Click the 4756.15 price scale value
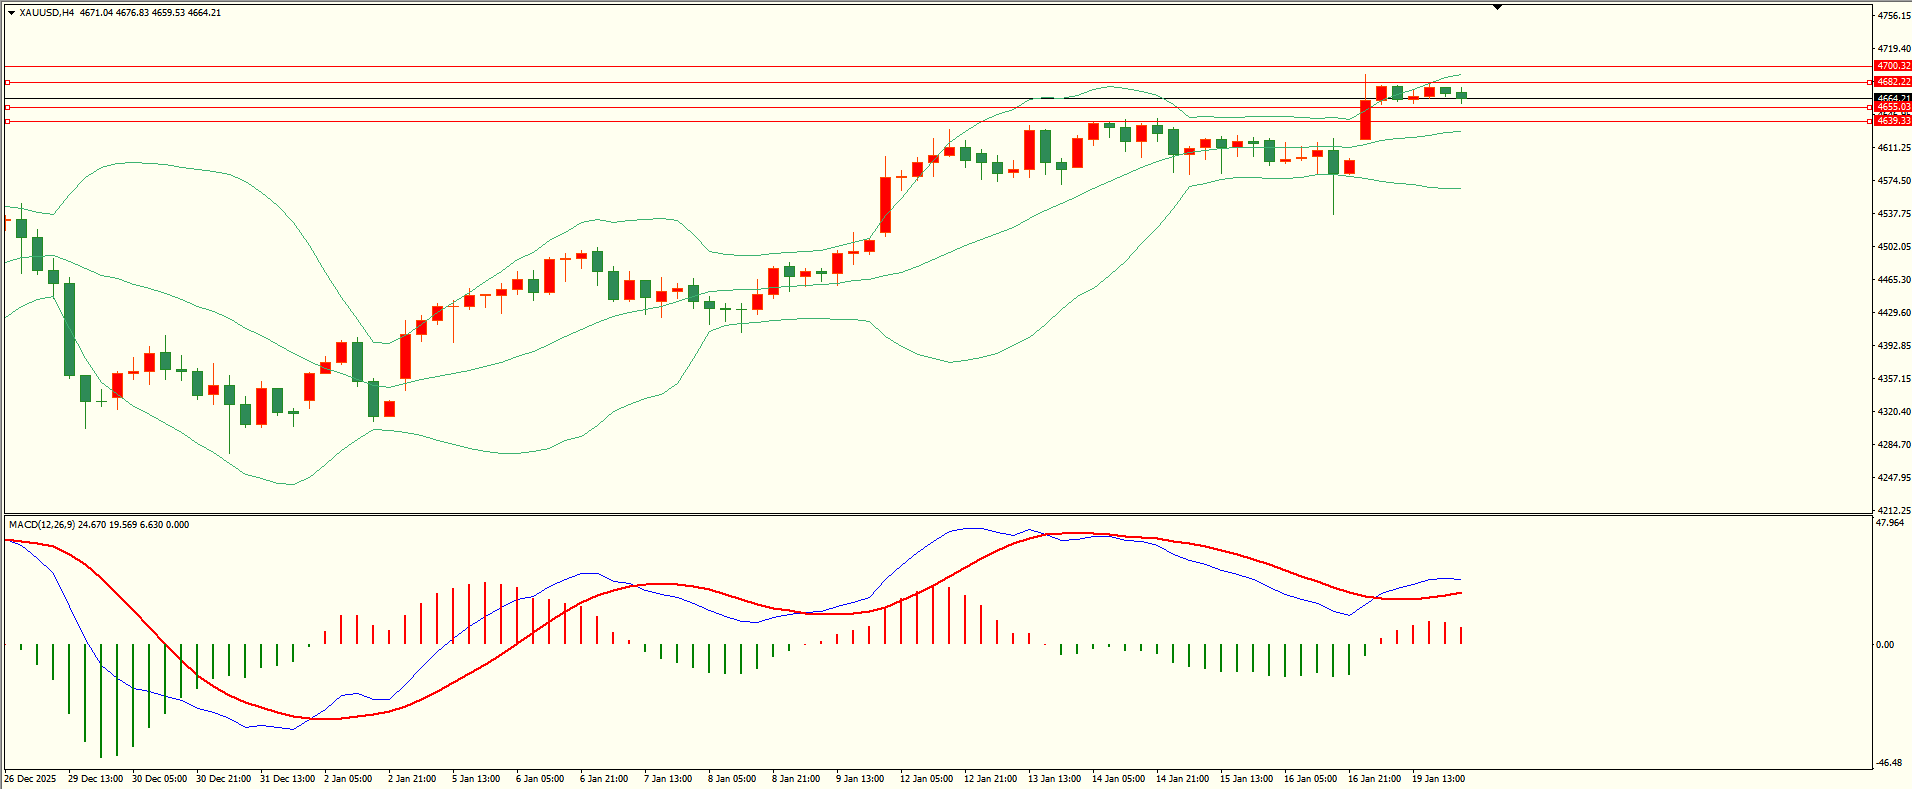The image size is (1912, 789). (1894, 16)
